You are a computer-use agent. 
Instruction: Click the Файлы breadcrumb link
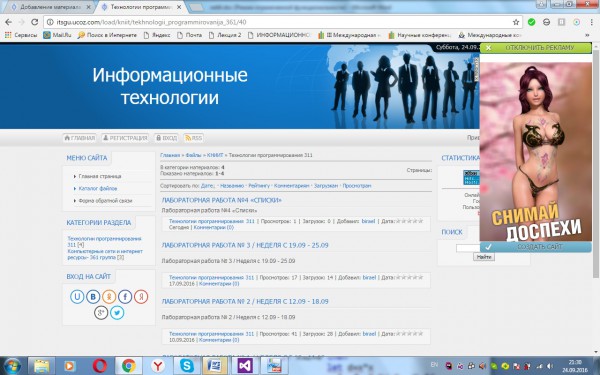click(194, 155)
